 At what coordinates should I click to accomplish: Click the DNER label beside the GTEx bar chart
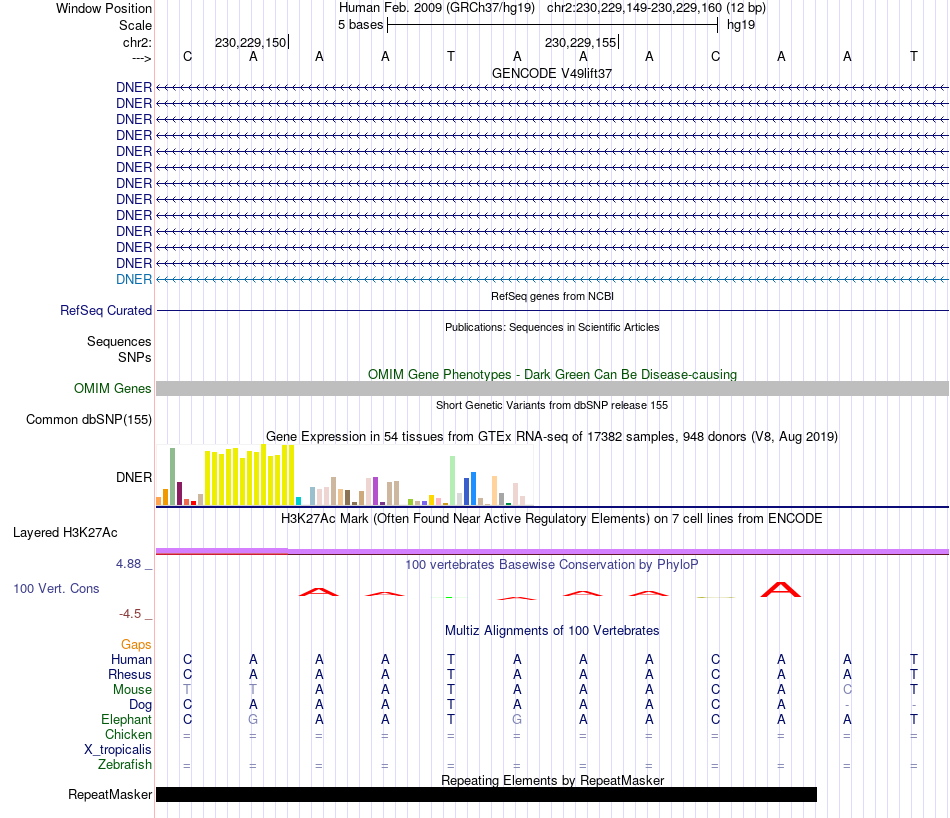tap(134, 477)
